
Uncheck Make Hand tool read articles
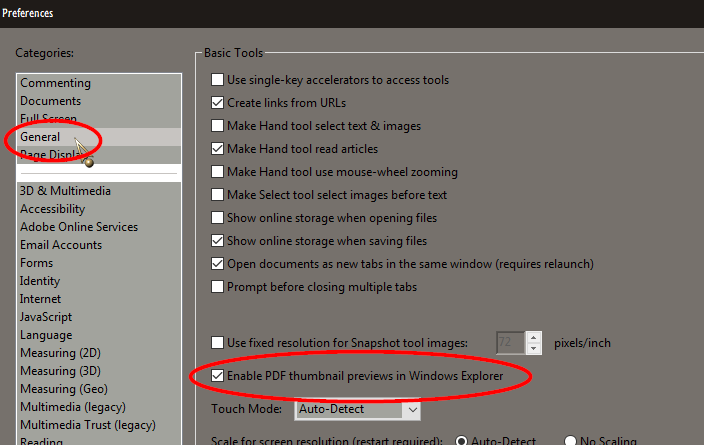tap(217, 149)
